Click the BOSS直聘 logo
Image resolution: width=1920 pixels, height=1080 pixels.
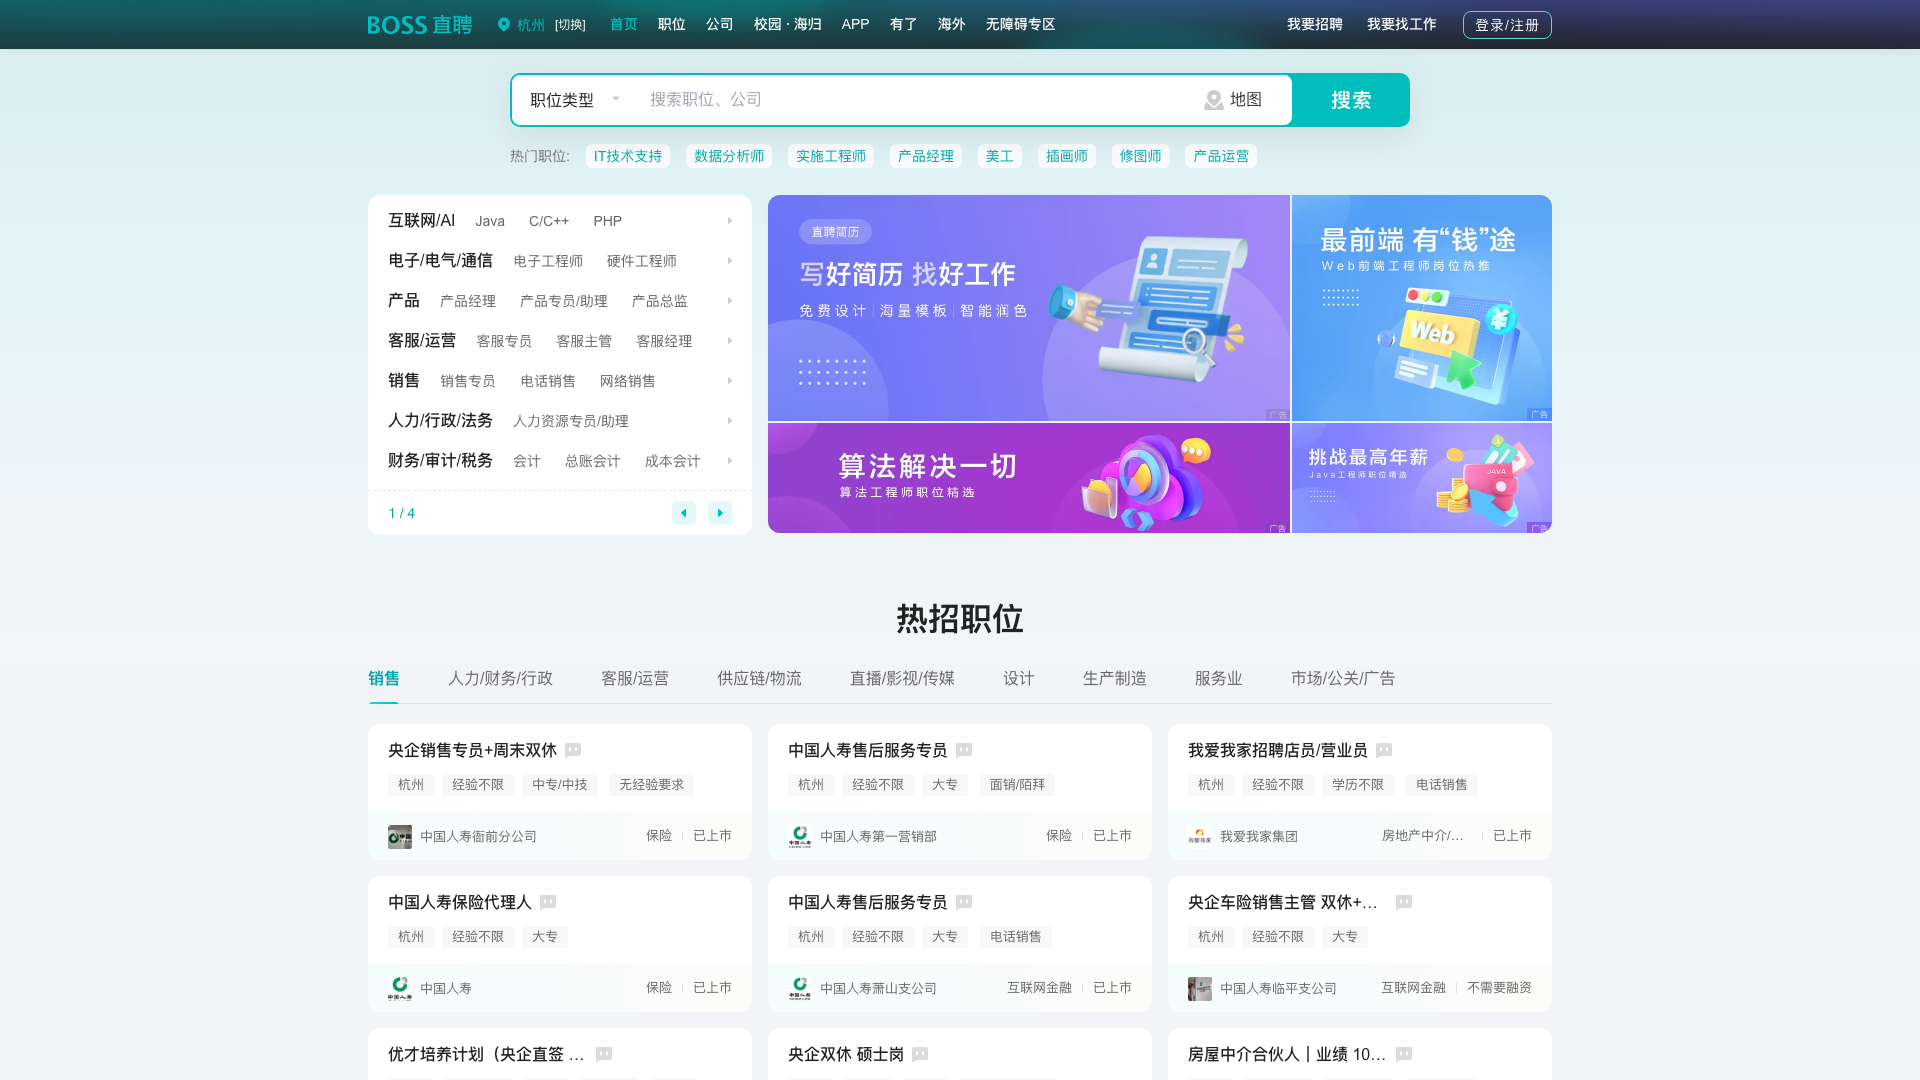[420, 25]
